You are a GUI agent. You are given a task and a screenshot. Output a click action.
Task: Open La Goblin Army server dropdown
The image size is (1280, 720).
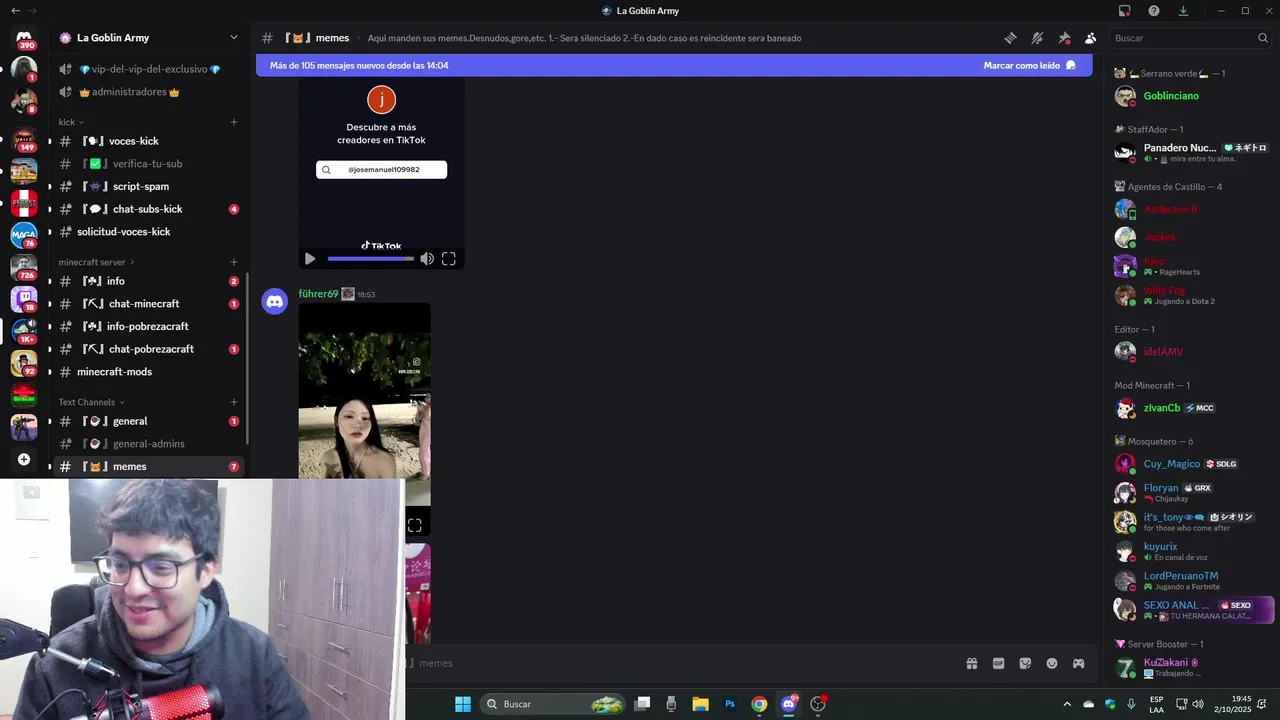click(148, 38)
